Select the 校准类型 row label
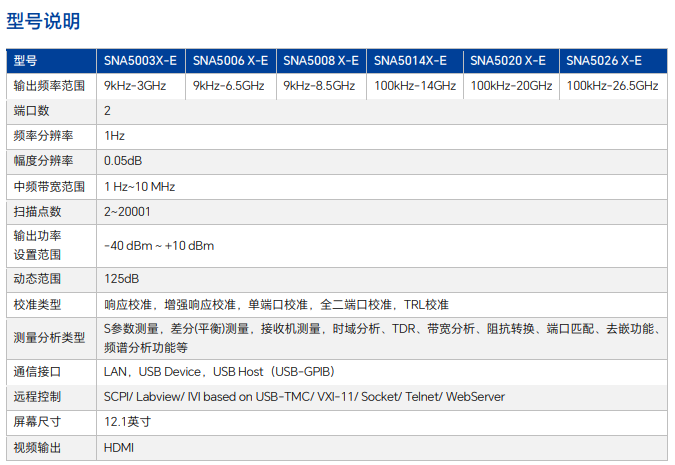Viewport: 675px width, 465px height. point(37,304)
